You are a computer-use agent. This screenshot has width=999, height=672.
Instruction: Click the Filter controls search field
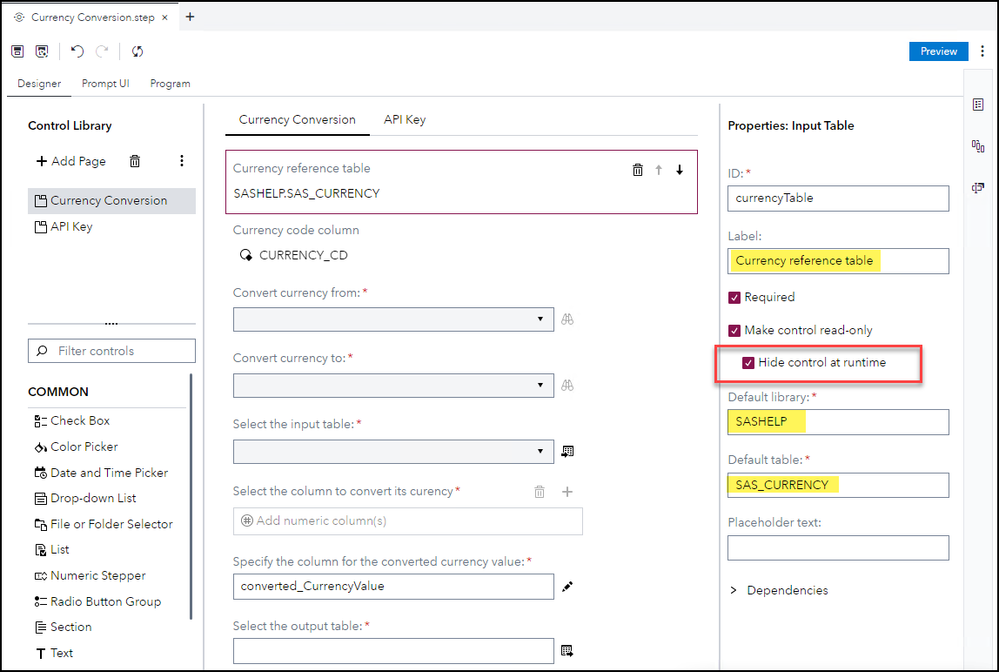(112, 351)
